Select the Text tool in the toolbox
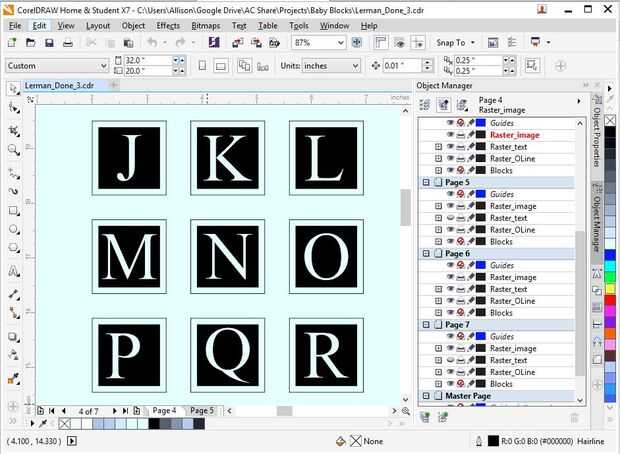The height and width of the screenshot is (454, 620). (14, 271)
